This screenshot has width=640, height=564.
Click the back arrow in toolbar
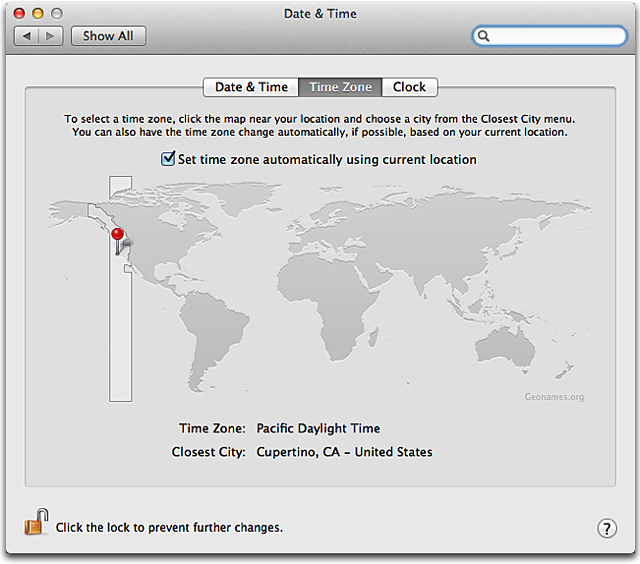(x=27, y=36)
